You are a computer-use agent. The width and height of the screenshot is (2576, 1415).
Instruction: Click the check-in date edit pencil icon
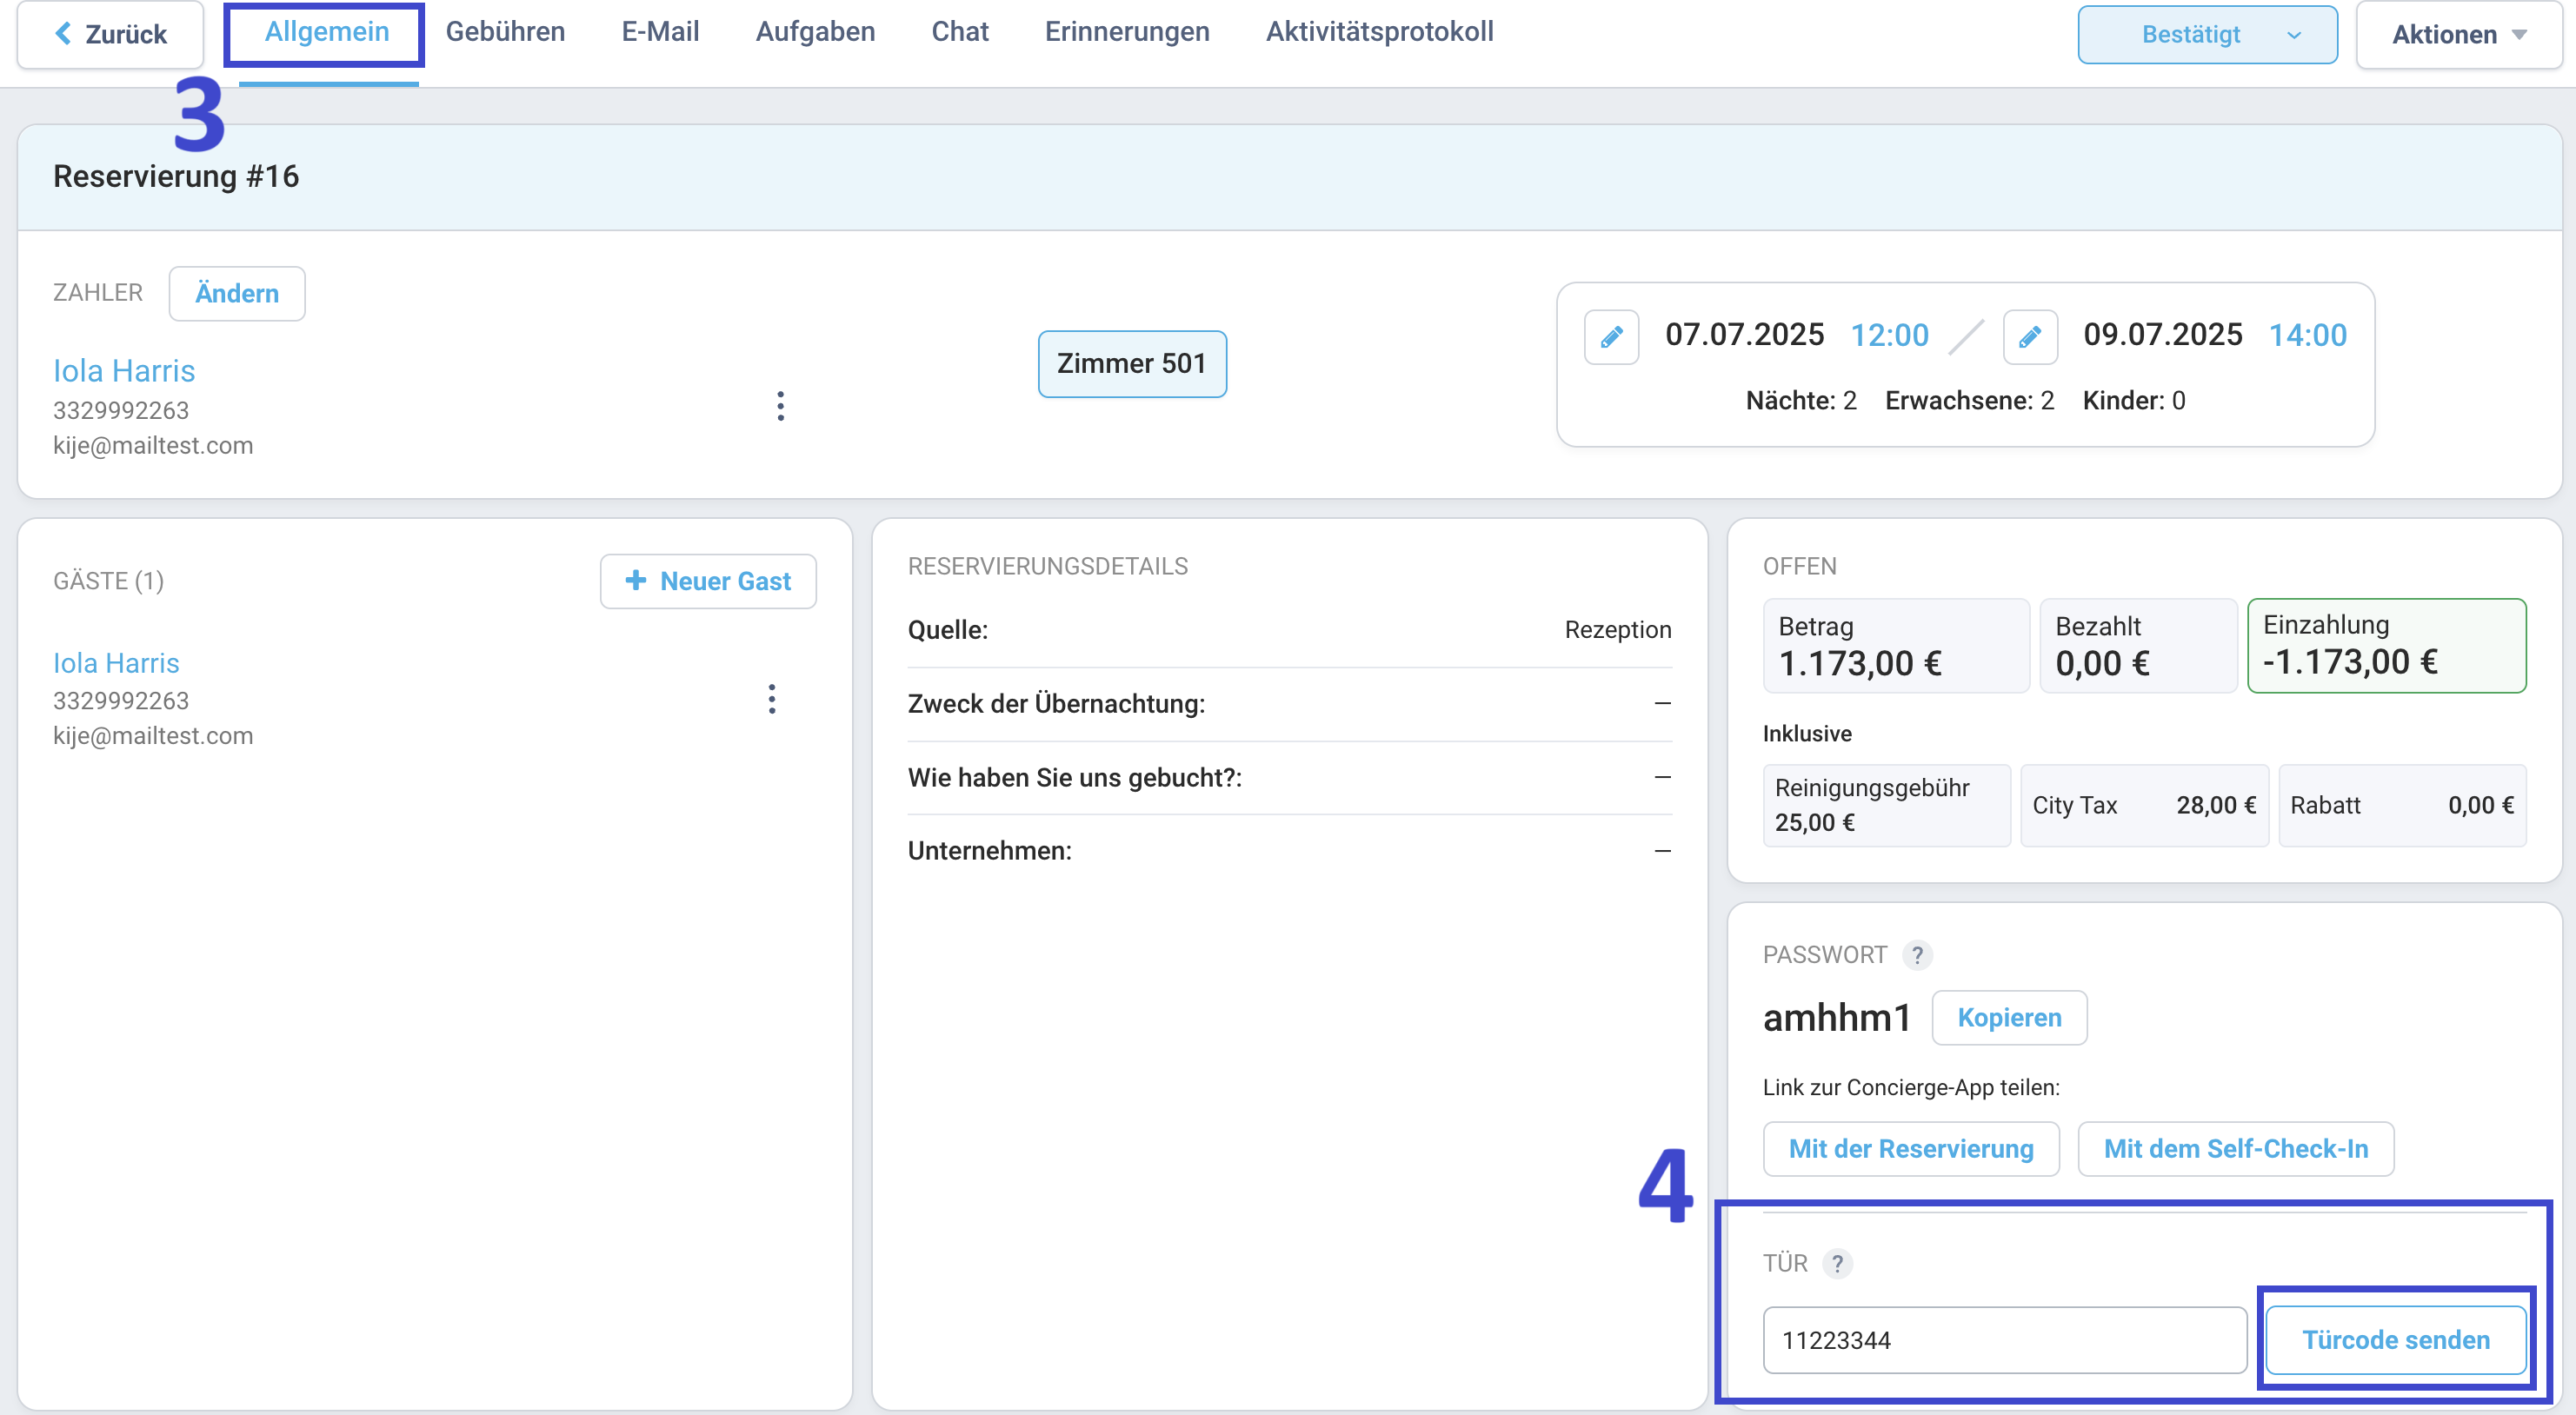[x=1611, y=336]
